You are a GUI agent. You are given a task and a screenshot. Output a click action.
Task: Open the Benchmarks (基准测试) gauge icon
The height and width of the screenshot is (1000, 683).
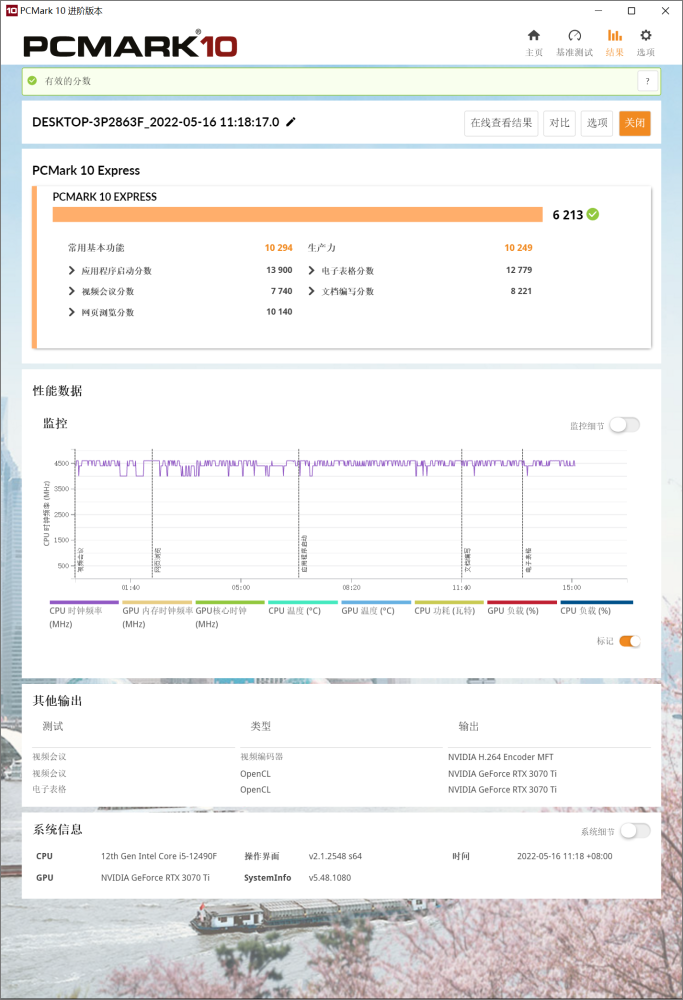pos(575,36)
